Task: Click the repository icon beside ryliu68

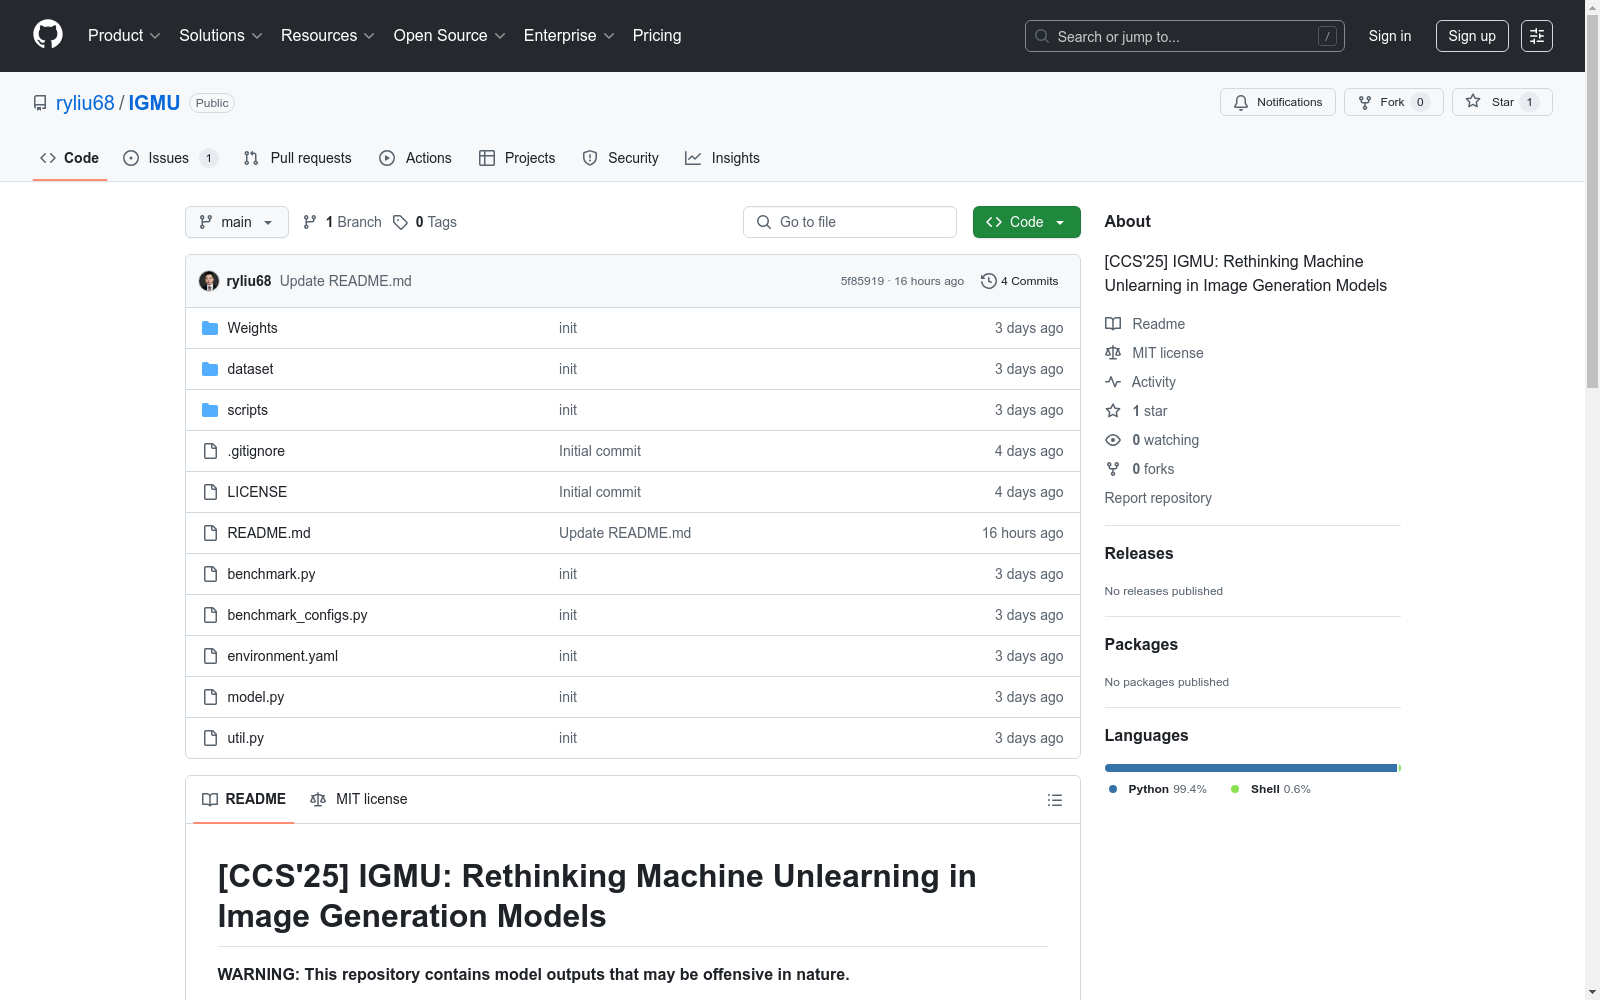Action: pos(40,103)
